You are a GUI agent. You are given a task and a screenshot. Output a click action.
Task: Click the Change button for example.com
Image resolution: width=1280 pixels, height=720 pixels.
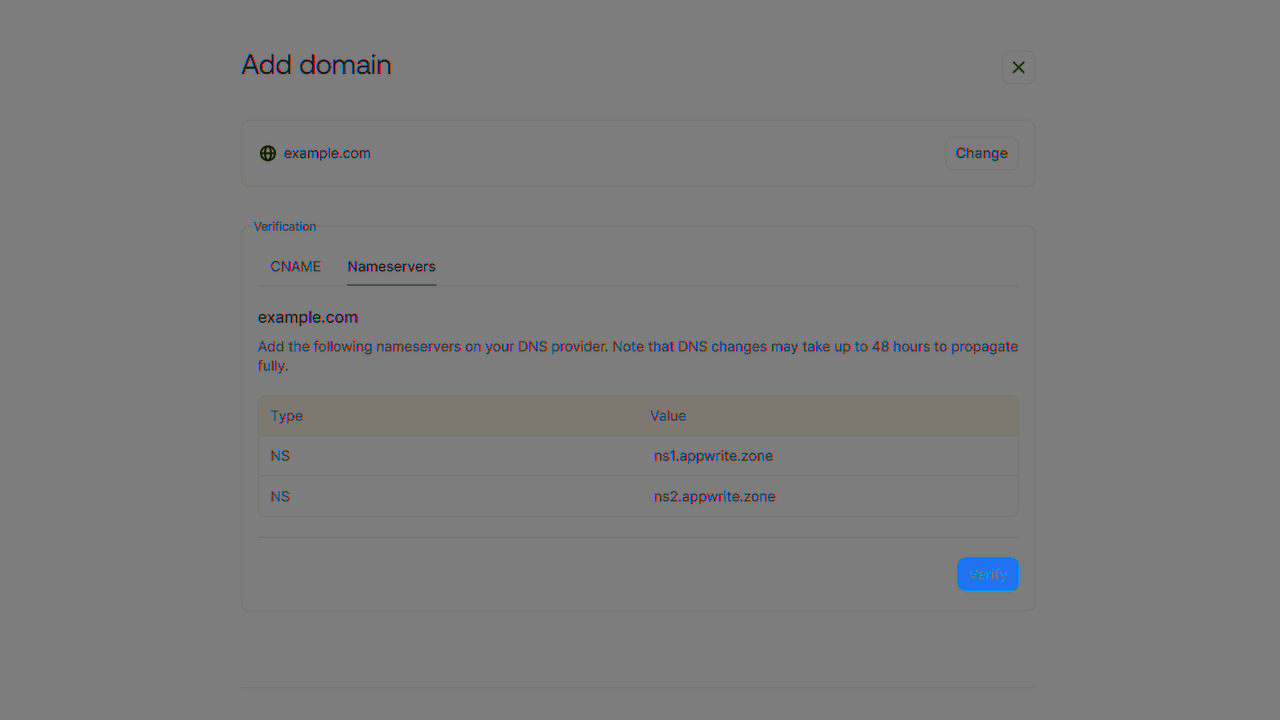[x=981, y=153]
